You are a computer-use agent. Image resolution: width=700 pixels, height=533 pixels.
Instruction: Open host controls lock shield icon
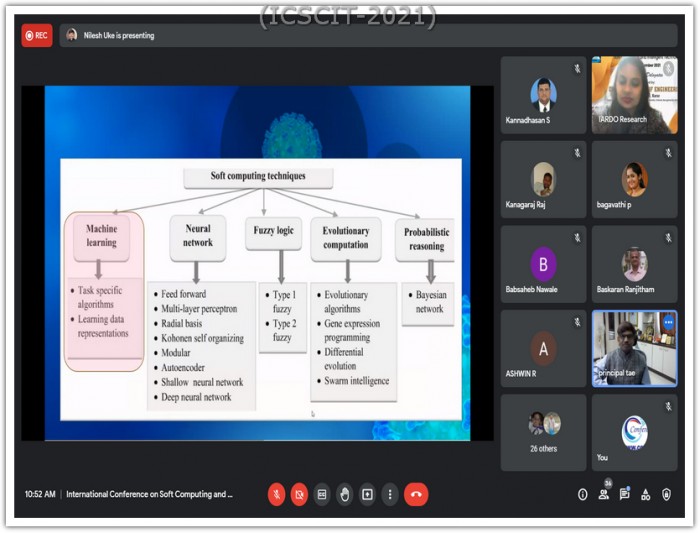coord(667,494)
